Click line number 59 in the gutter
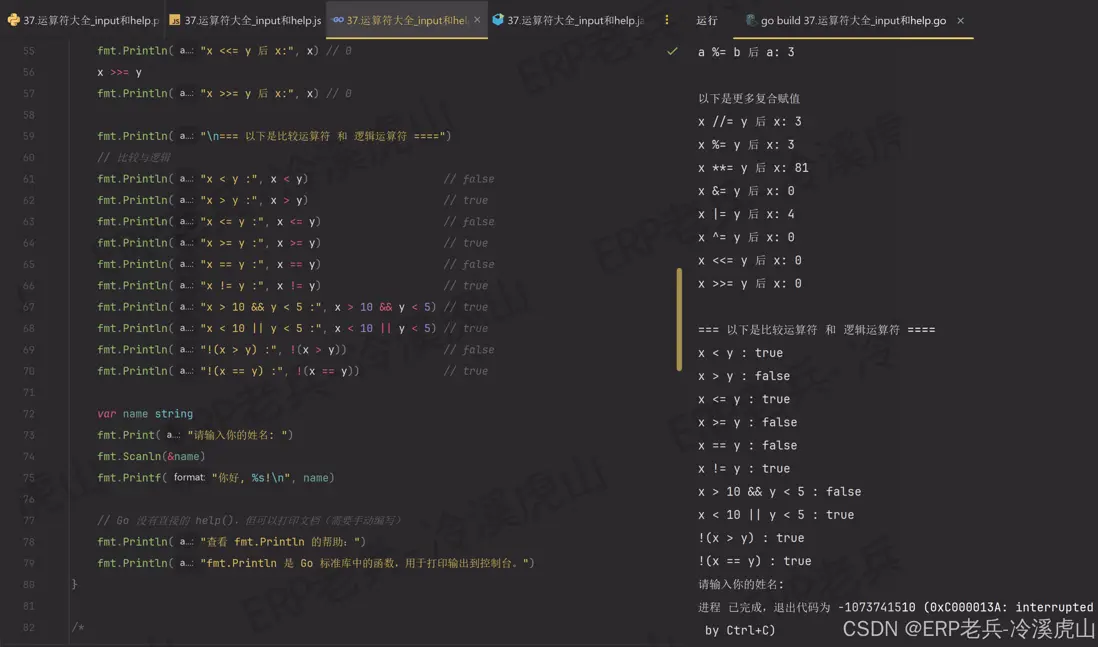The width and height of the screenshot is (1098, 647). click(29, 136)
